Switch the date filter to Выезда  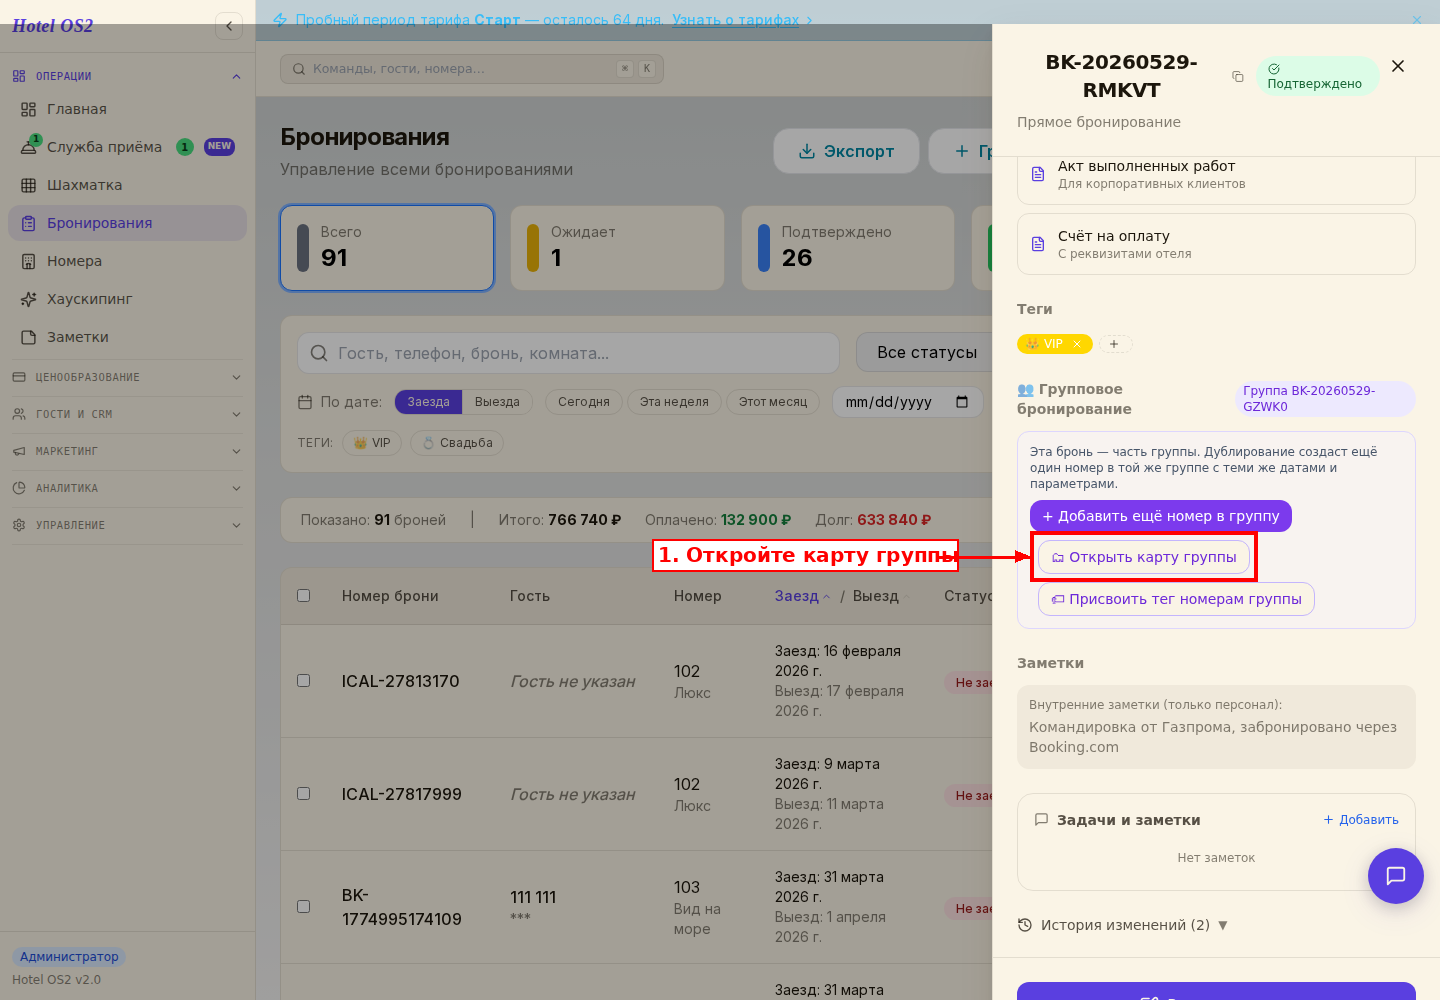[497, 402]
